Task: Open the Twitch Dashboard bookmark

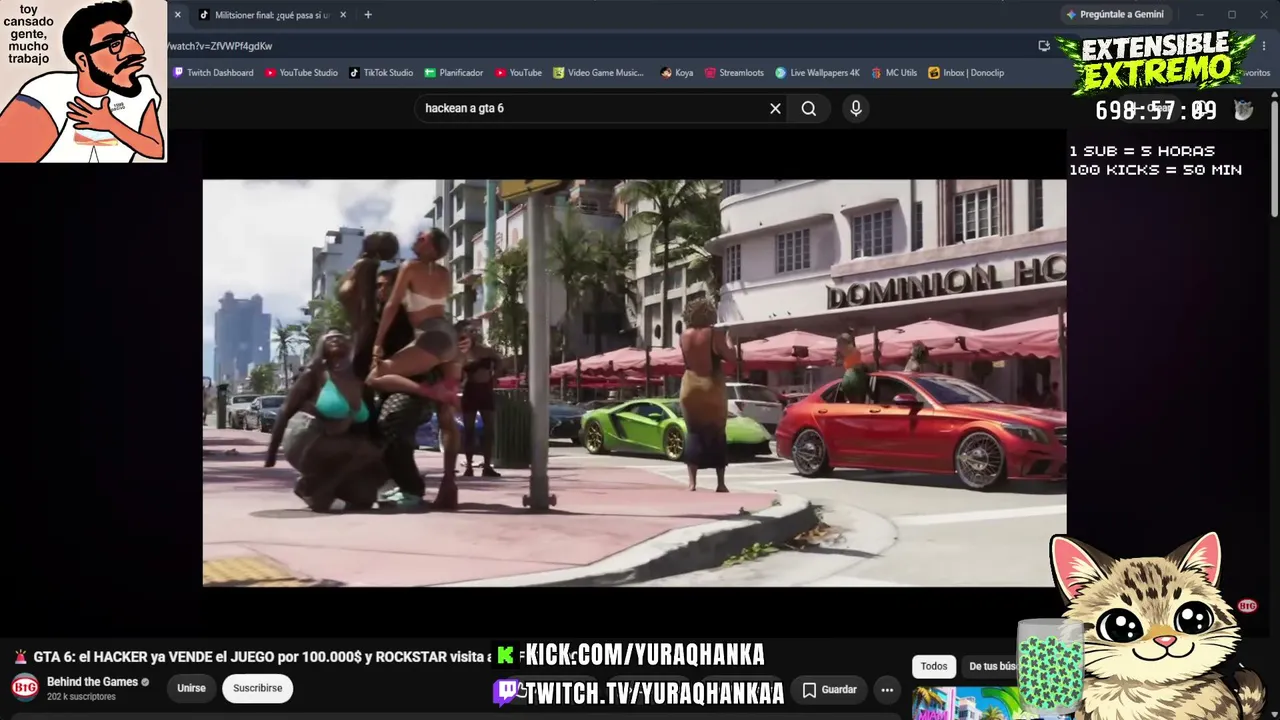Action: (x=213, y=73)
